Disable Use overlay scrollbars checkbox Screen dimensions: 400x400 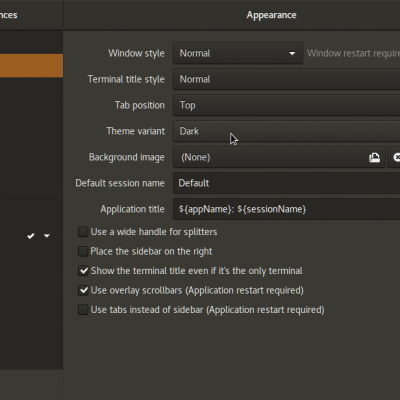click(x=83, y=290)
